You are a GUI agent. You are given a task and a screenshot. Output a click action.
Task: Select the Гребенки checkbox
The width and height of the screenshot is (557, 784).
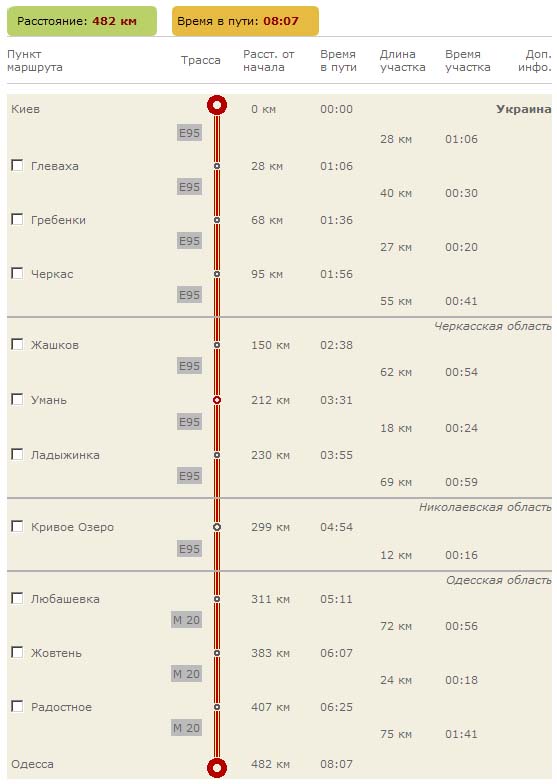[x=17, y=219]
